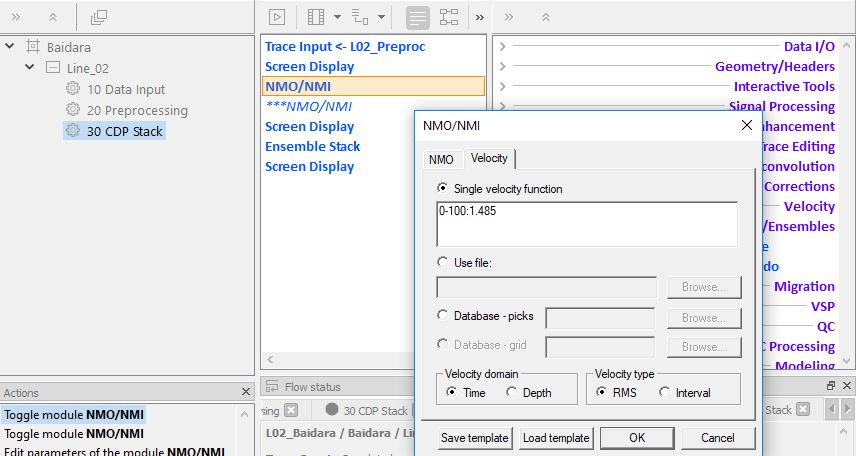Switch to the Velocity tab

coord(489,158)
